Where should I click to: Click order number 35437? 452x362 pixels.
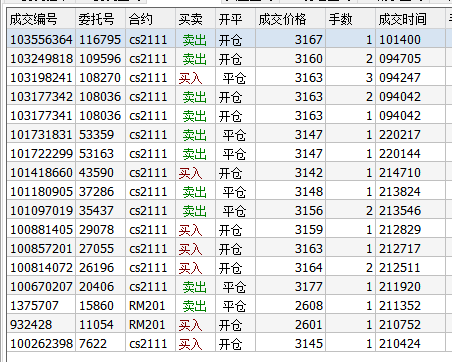point(96,211)
